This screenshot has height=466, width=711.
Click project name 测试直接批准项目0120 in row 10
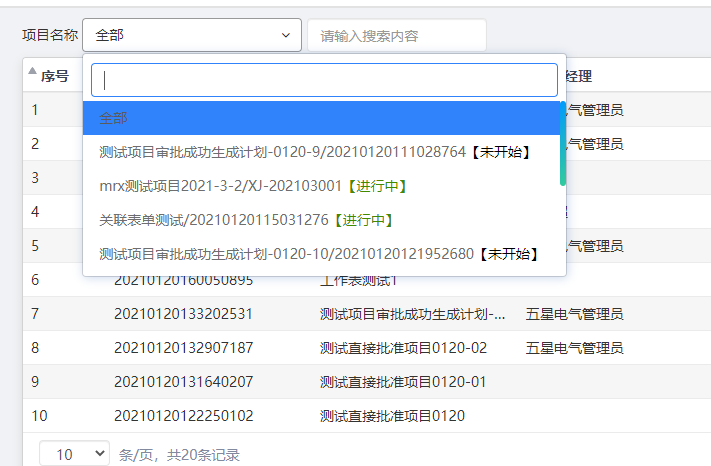pos(392,416)
